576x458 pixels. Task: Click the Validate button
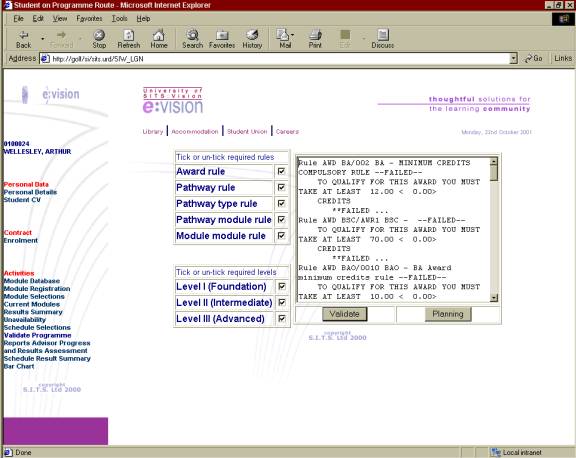click(345, 314)
